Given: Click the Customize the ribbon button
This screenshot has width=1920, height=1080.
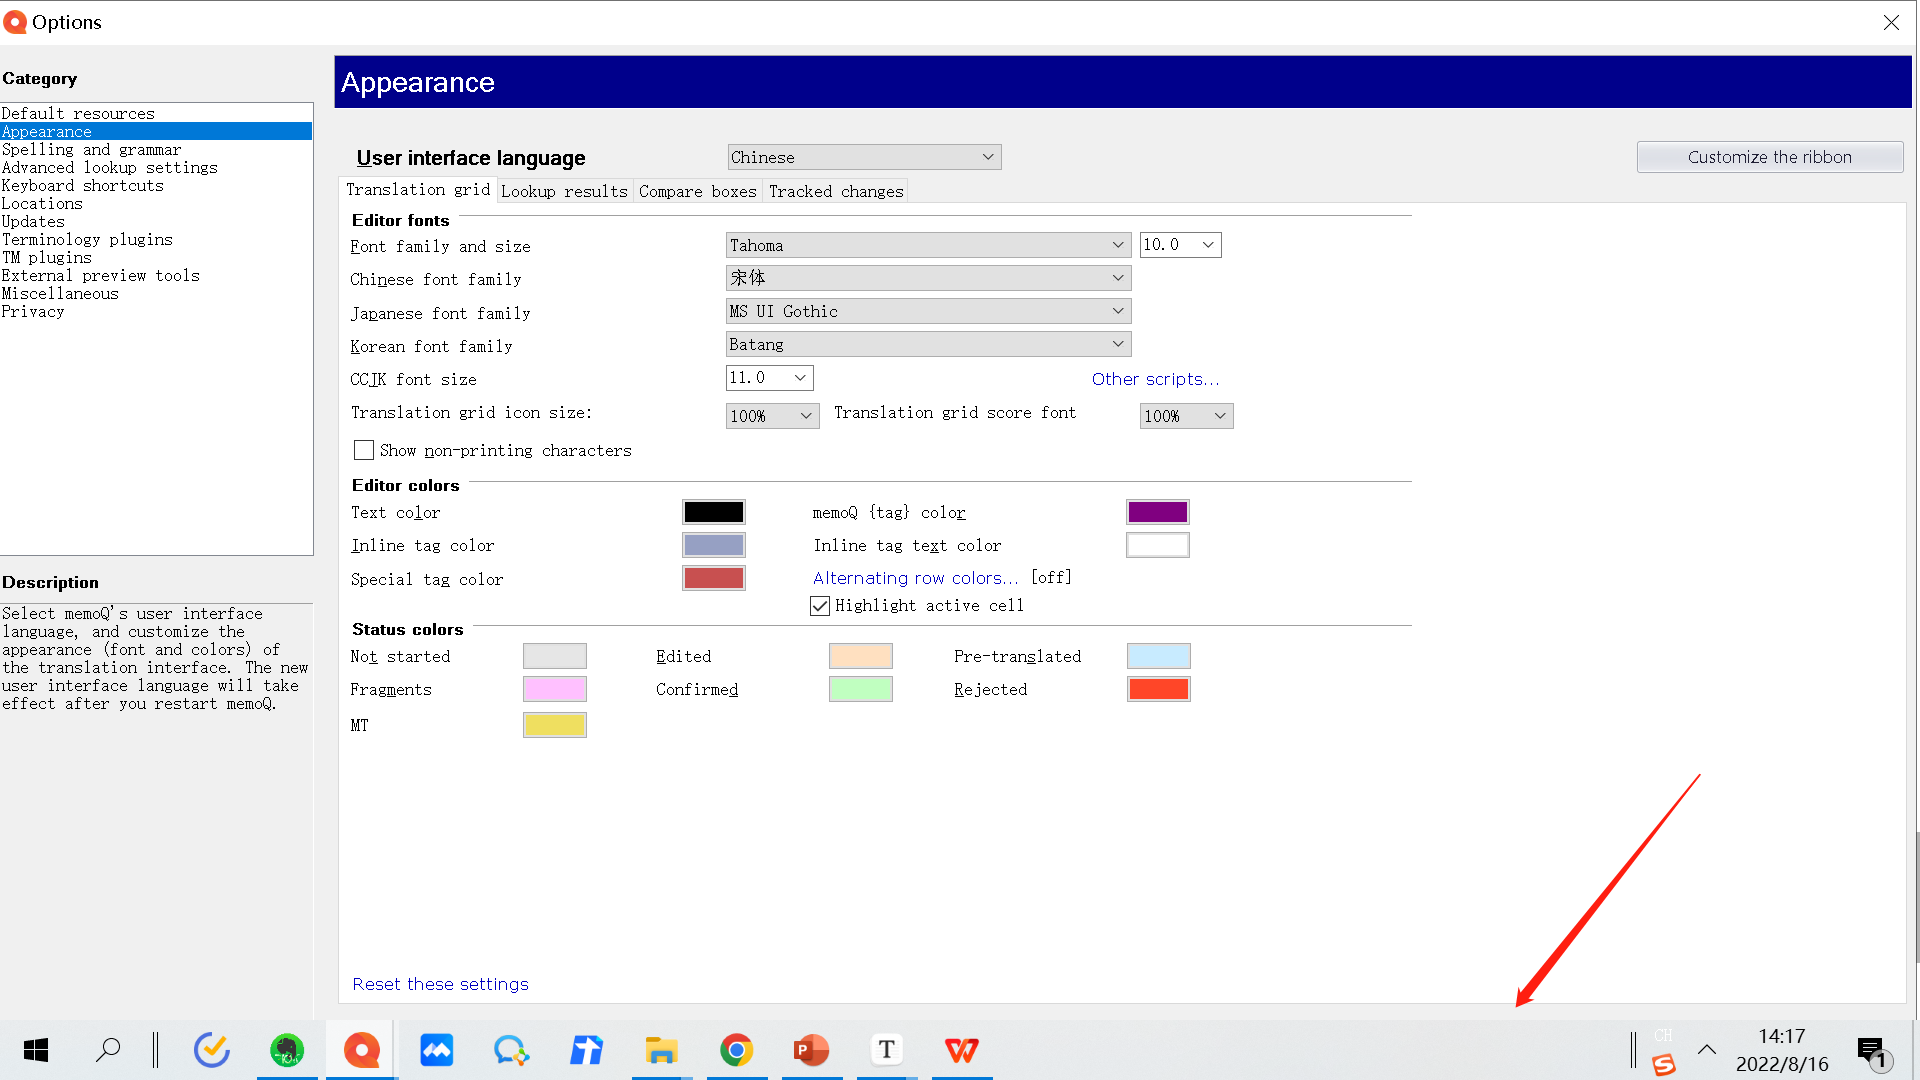Looking at the screenshot, I should [1769, 157].
